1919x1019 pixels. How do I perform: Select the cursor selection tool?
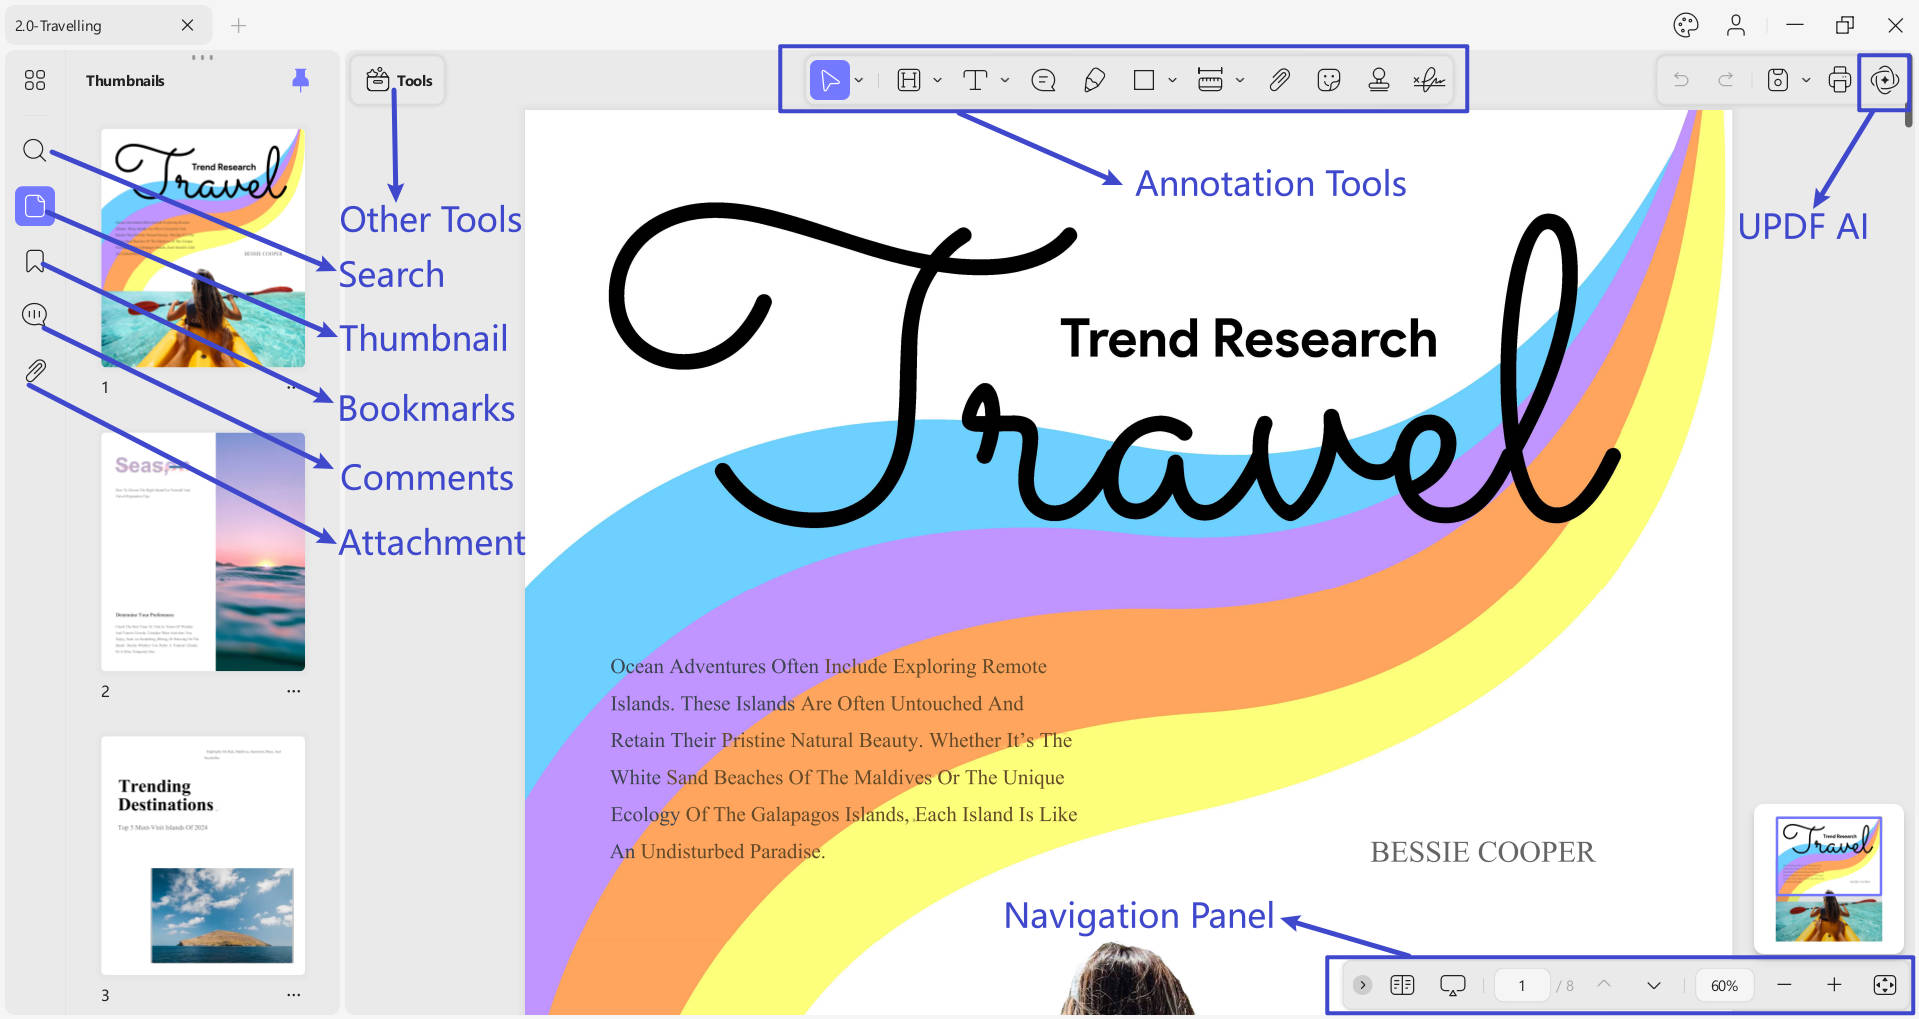pyautogui.click(x=829, y=80)
